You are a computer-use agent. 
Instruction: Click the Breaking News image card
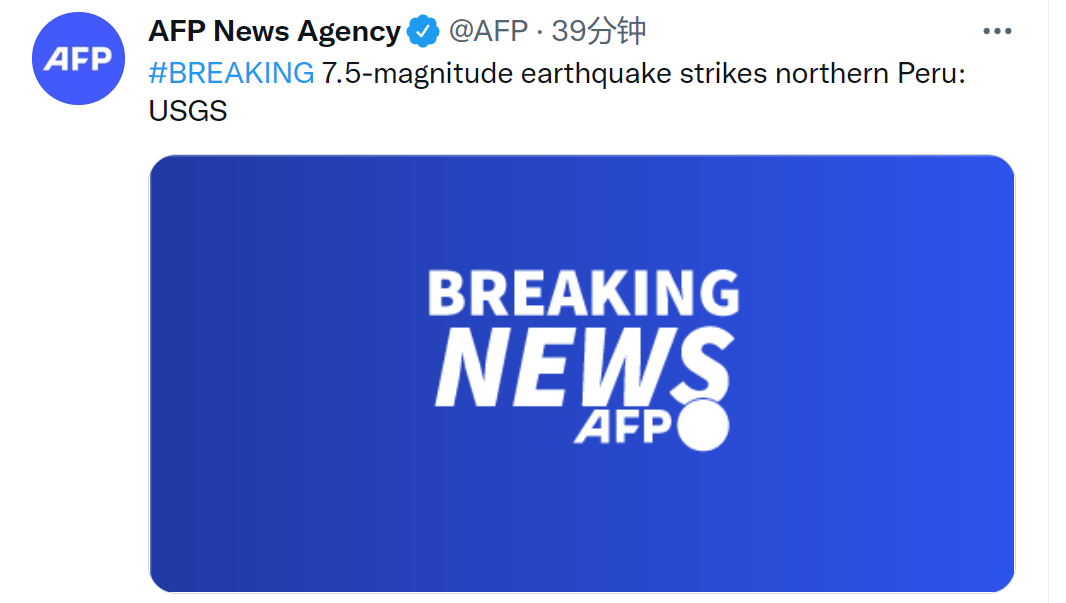pos(581,373)
